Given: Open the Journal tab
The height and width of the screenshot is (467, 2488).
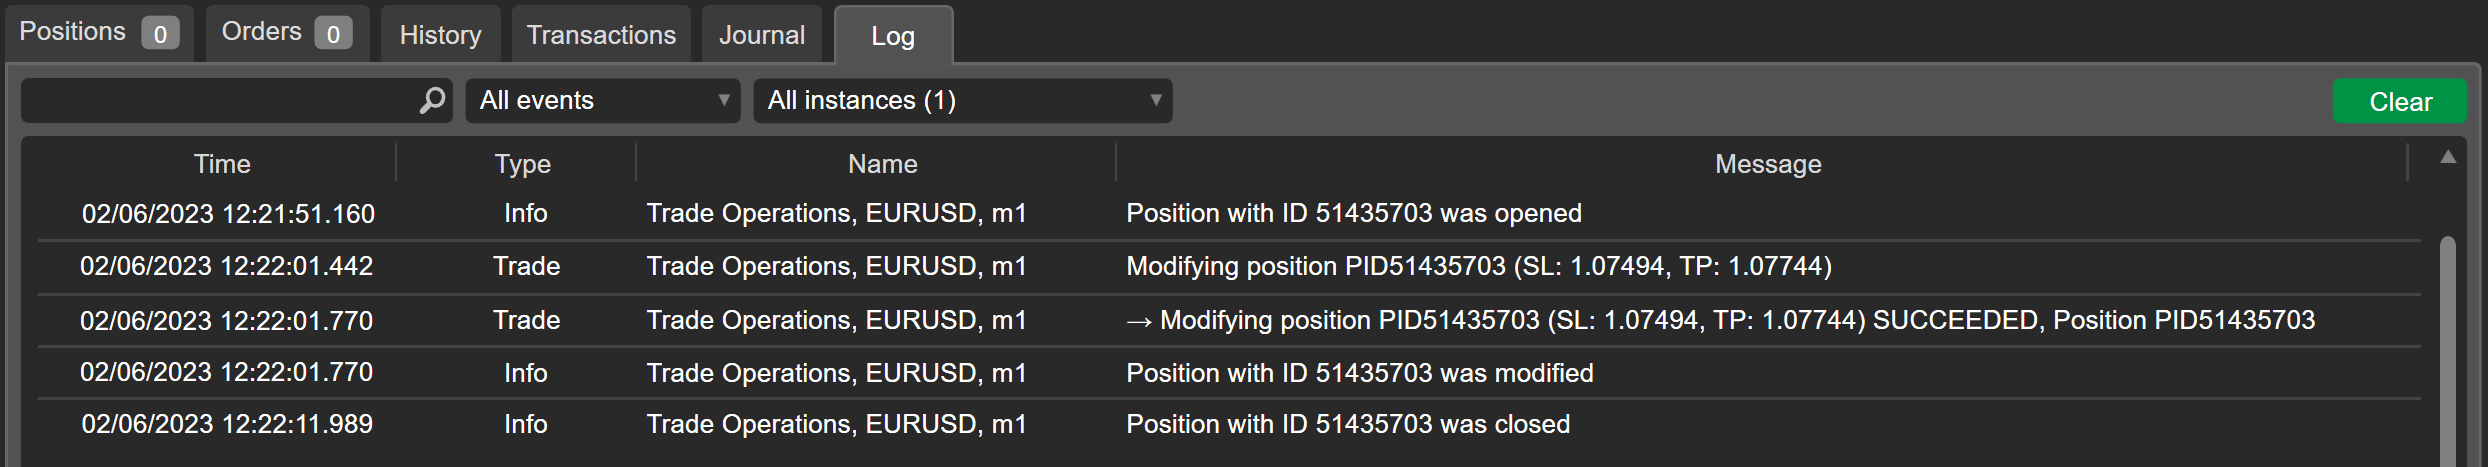Looking at the screenshot, I should [x=761, y=35].
